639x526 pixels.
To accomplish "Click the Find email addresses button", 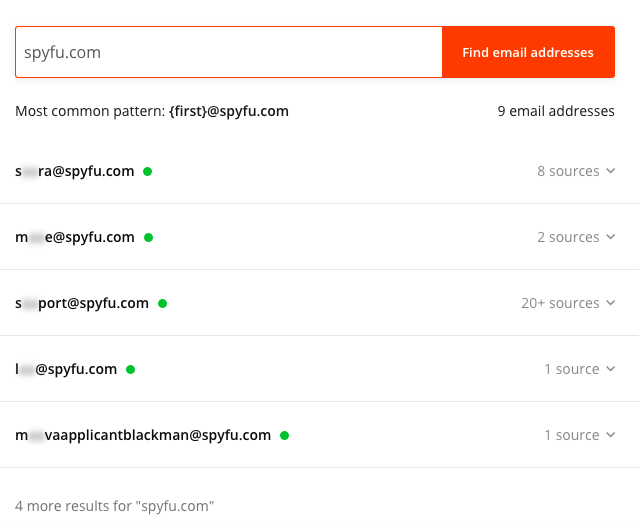I will 528,52.
